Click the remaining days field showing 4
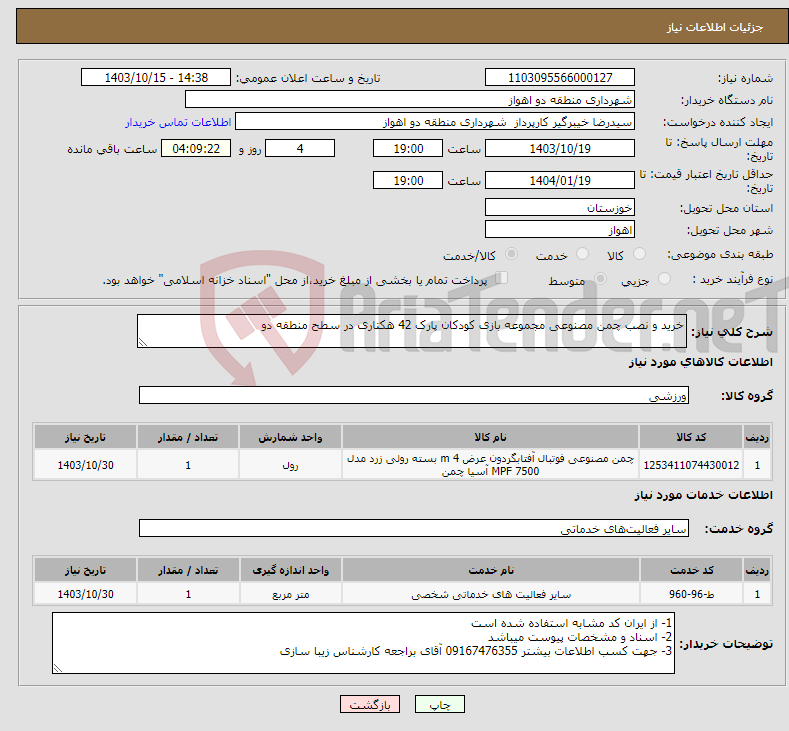This screenshot has height=731, width=789. pyautogui.click(x=300, y=148)
